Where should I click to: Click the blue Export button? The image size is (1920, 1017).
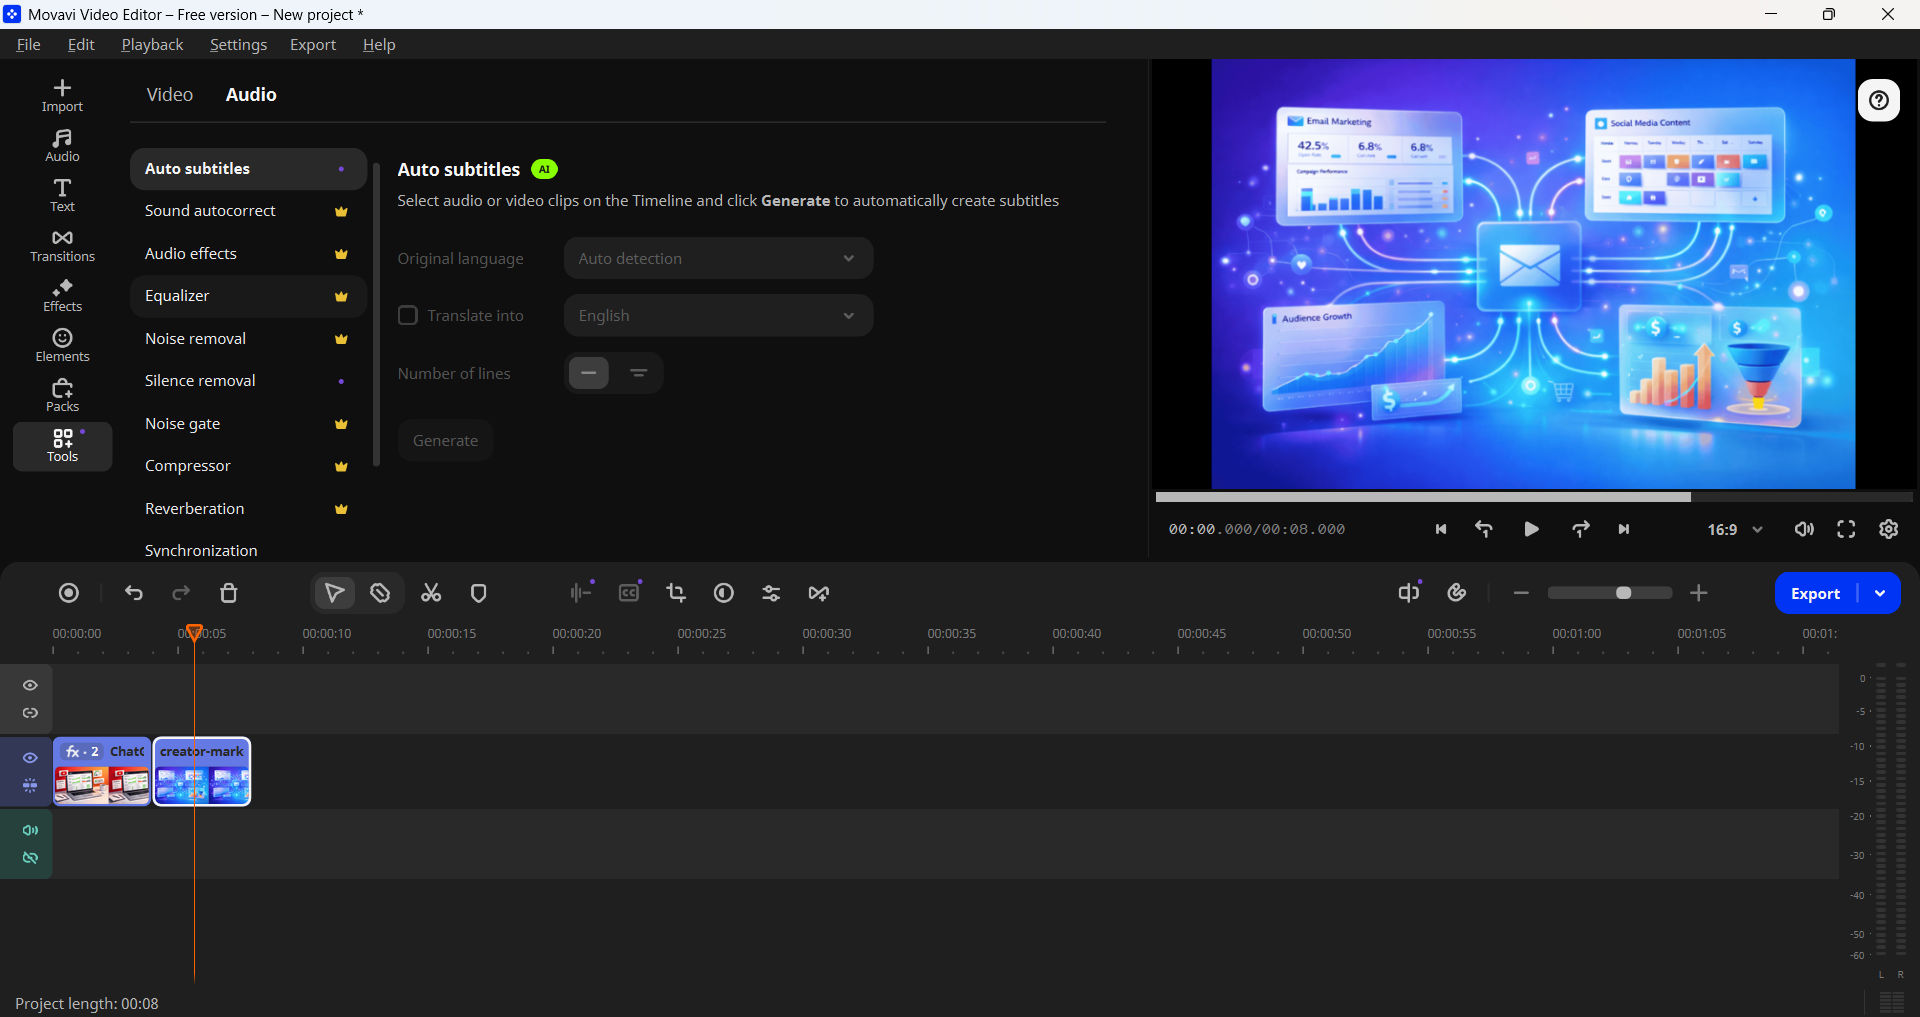tap(1815, 593)
